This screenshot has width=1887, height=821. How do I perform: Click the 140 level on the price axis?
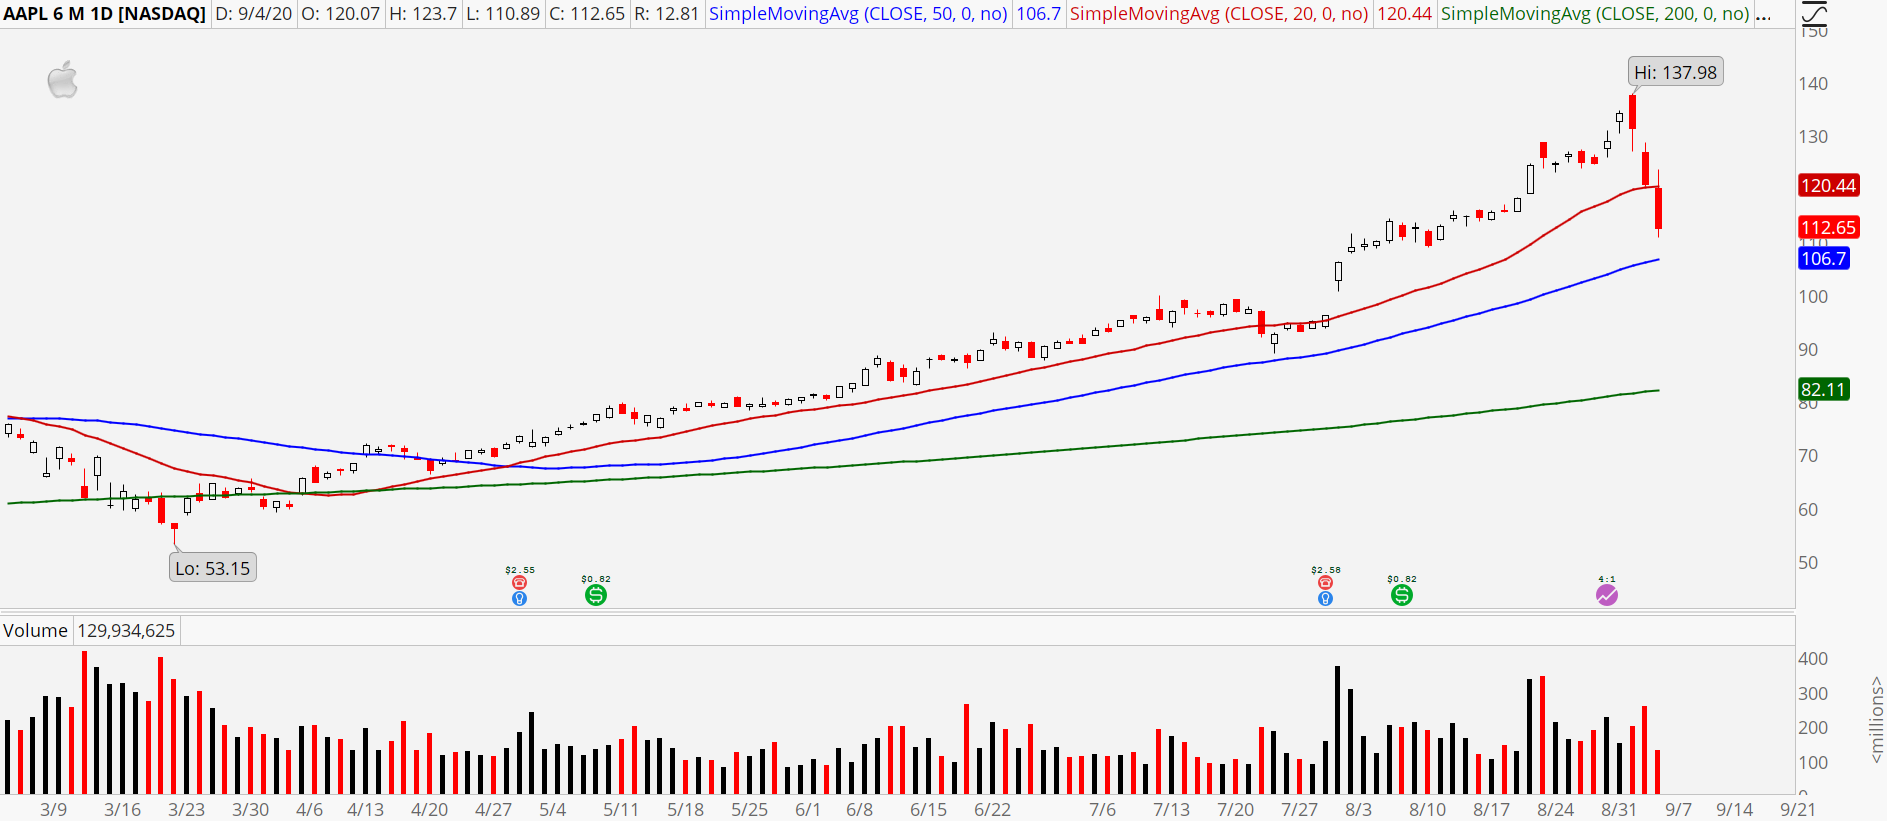1813,84
